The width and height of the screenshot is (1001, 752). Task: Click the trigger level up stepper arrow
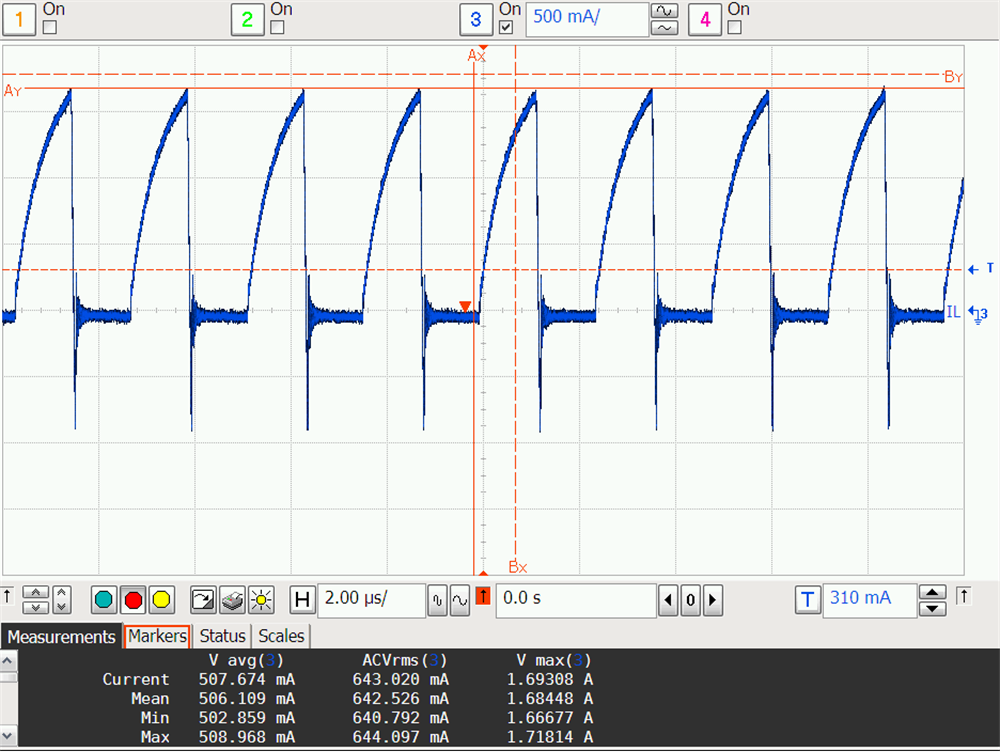(x=931, y=593)
